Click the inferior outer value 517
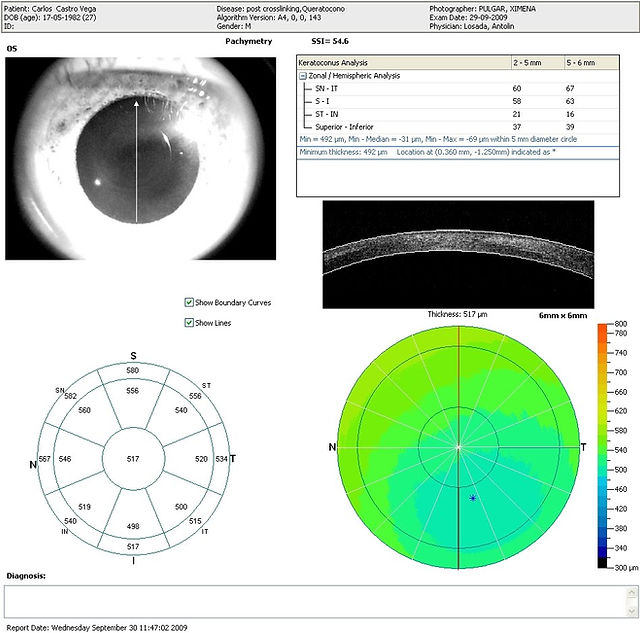 [x=133, y=547]
